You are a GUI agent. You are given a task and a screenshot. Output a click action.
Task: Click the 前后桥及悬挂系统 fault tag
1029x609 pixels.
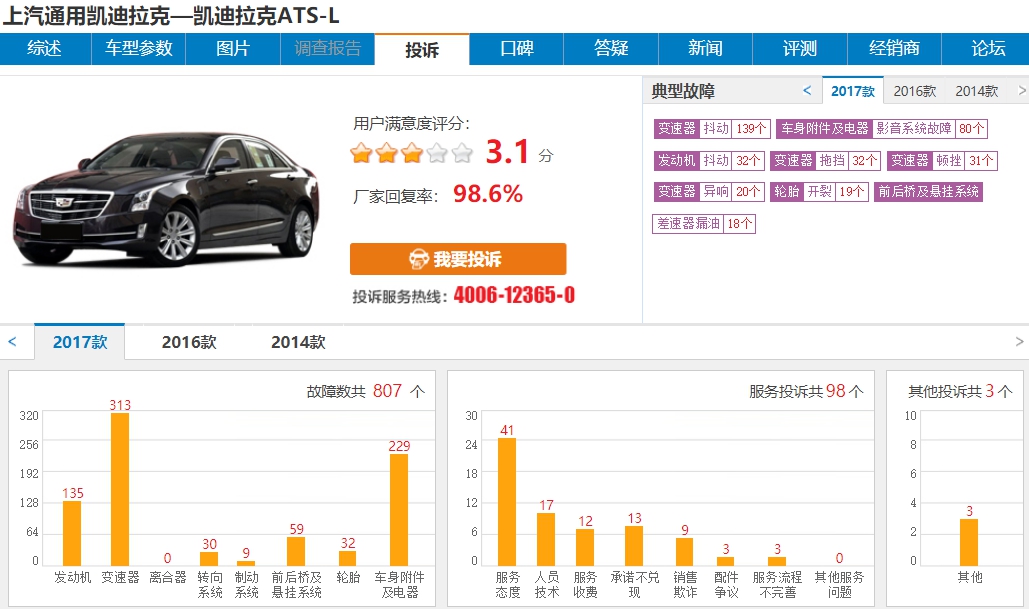pyautogui.click(x=929, y=192)
